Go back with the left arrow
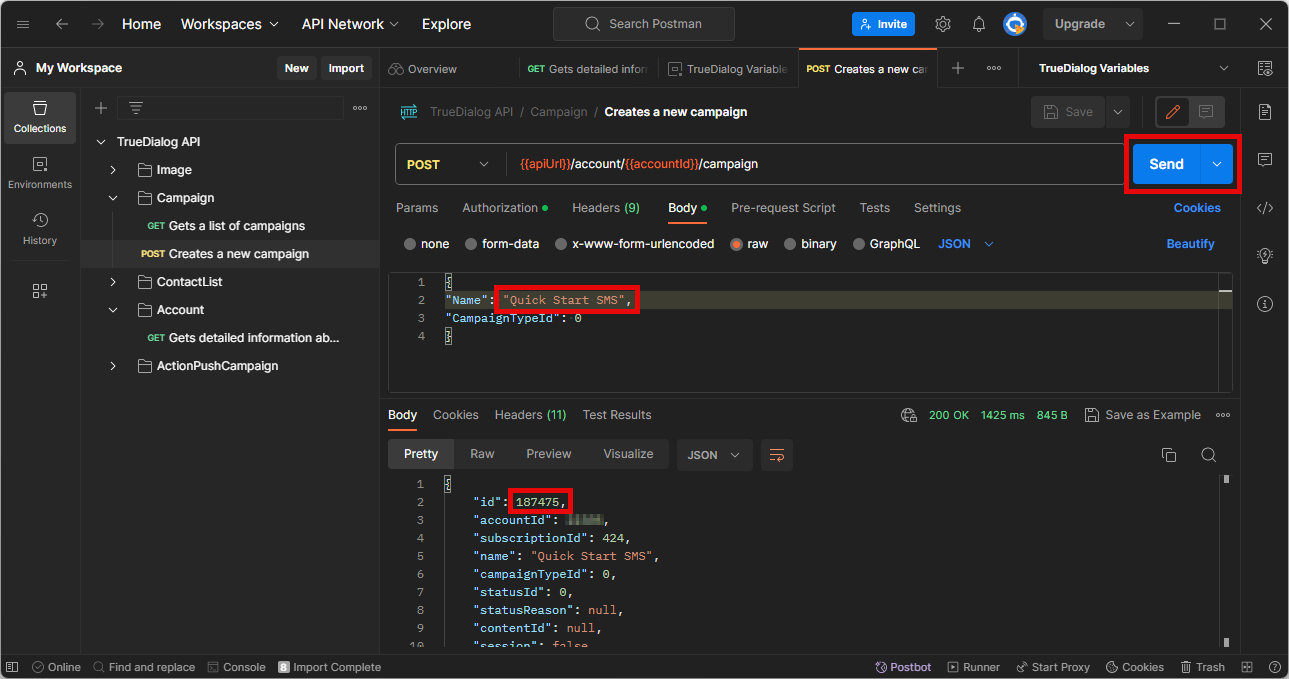The width and height of the screenshot is (1289, 679). click(x=62, y=24)
